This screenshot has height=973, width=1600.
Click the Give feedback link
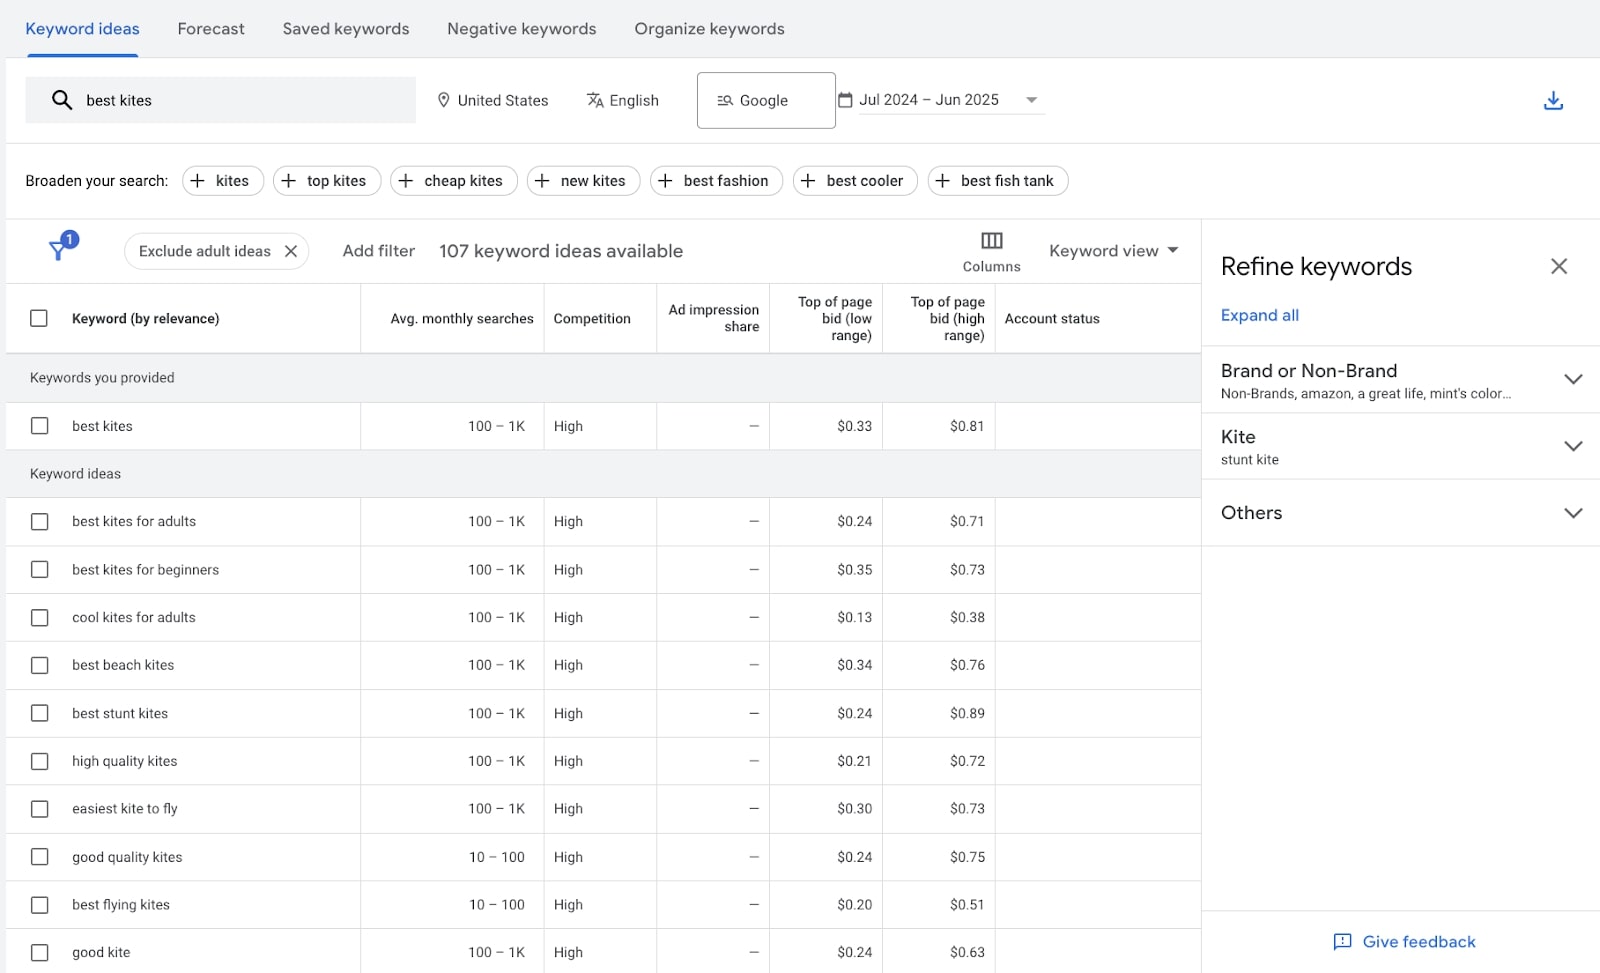pyautogui.click(x=1419, y=942)
